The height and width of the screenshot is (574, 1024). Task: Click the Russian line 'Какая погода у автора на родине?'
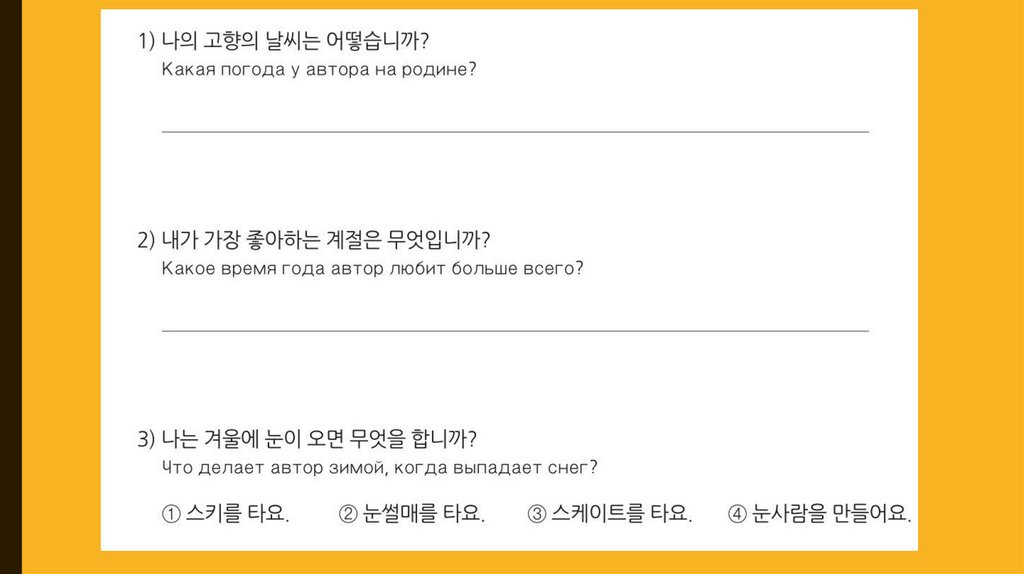(x=318, y=71)
